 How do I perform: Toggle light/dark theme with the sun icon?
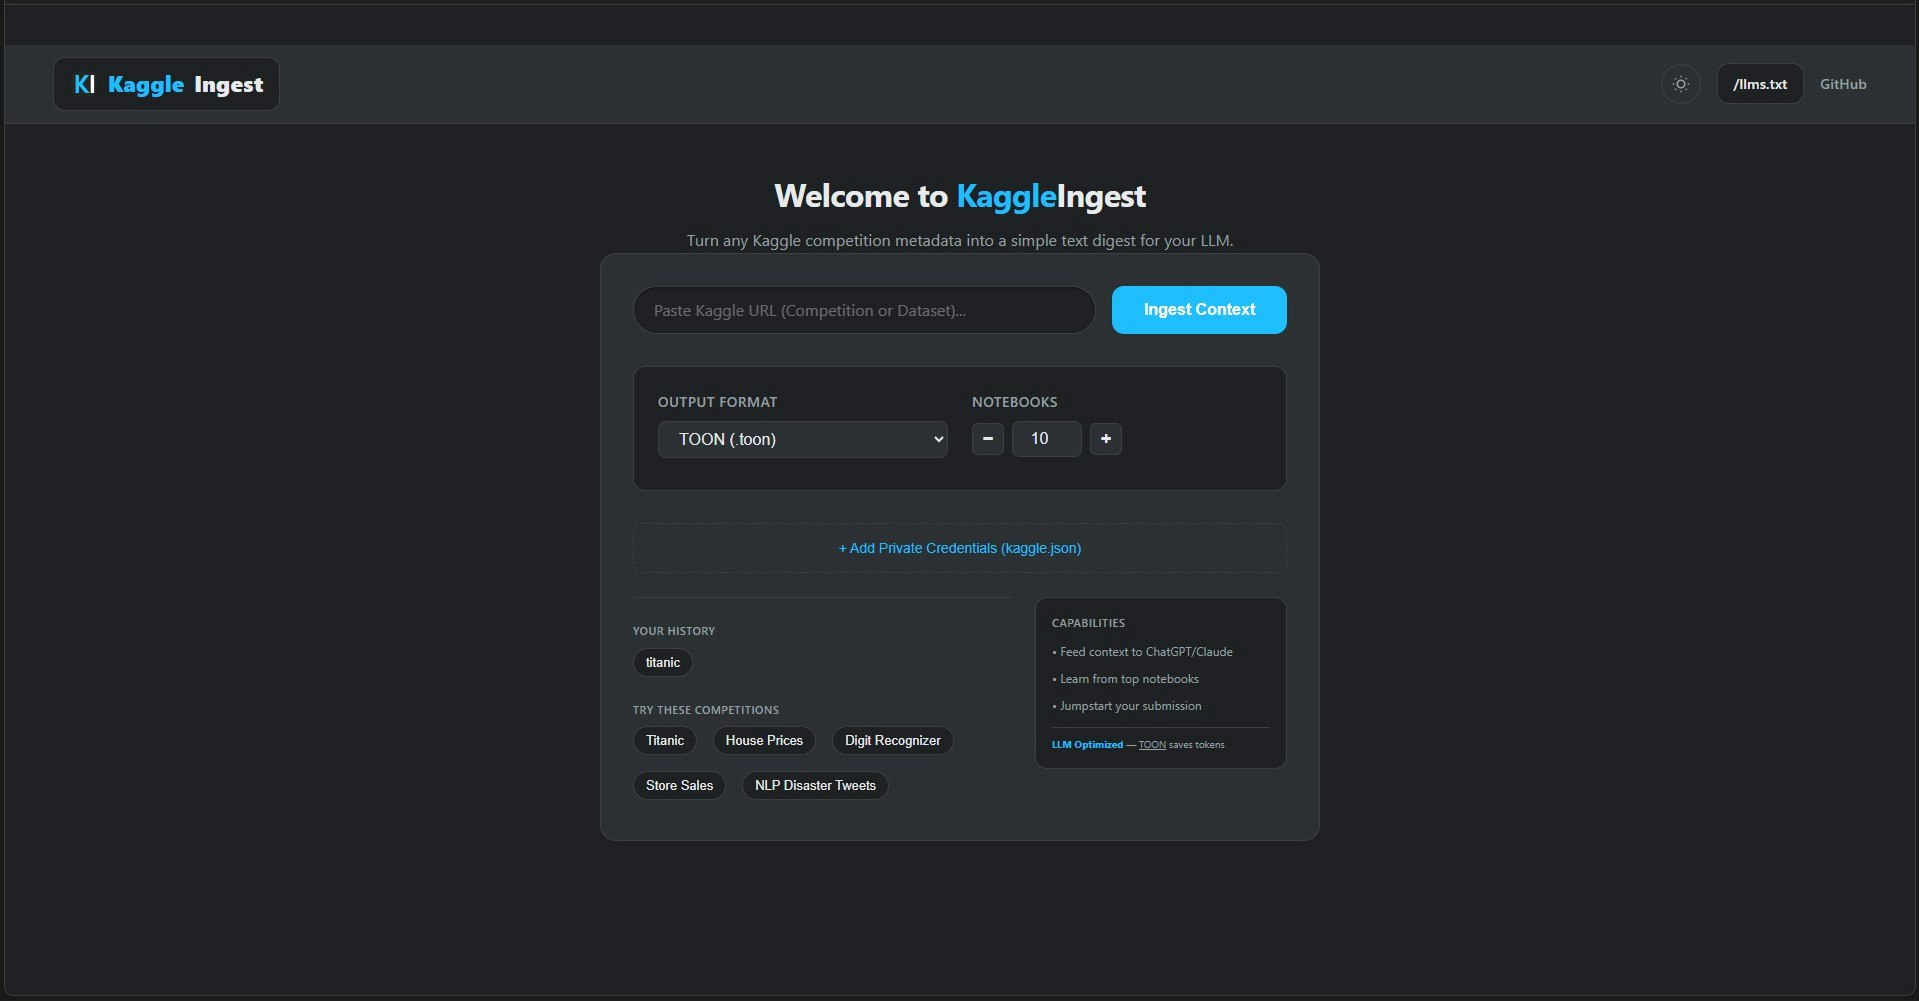(x=1680, y=84)
